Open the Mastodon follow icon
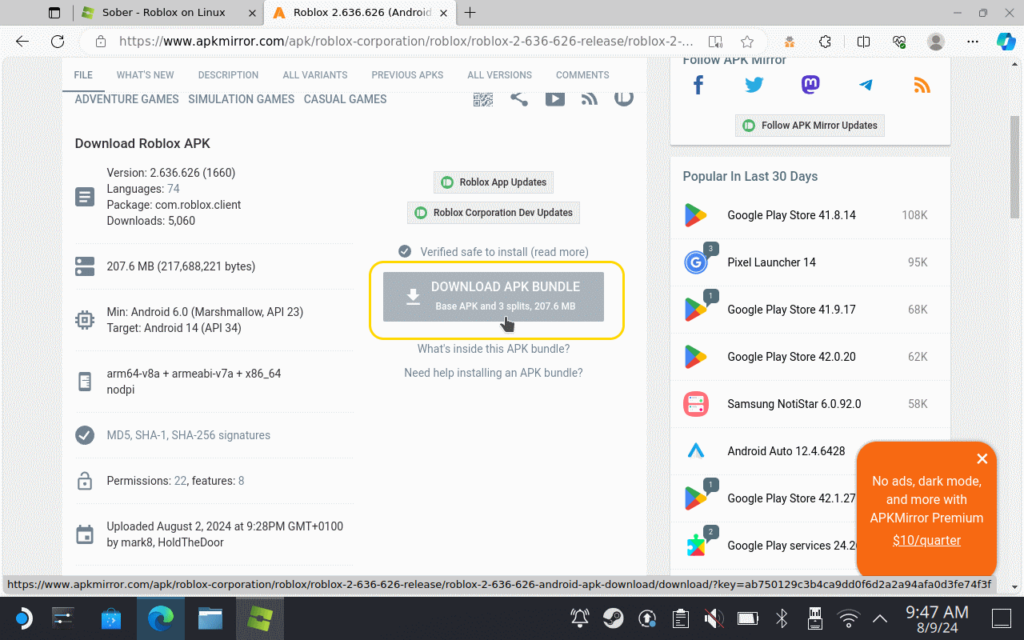The height and width of the screenshot is (640, 1024). coord(810,85)
